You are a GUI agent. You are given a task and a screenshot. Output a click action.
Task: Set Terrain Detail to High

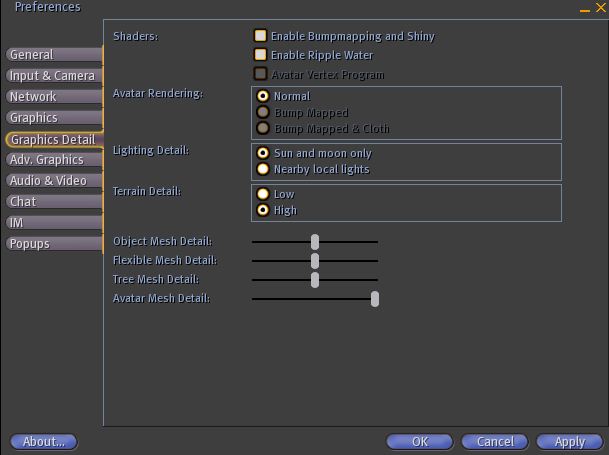click(263, 210)
